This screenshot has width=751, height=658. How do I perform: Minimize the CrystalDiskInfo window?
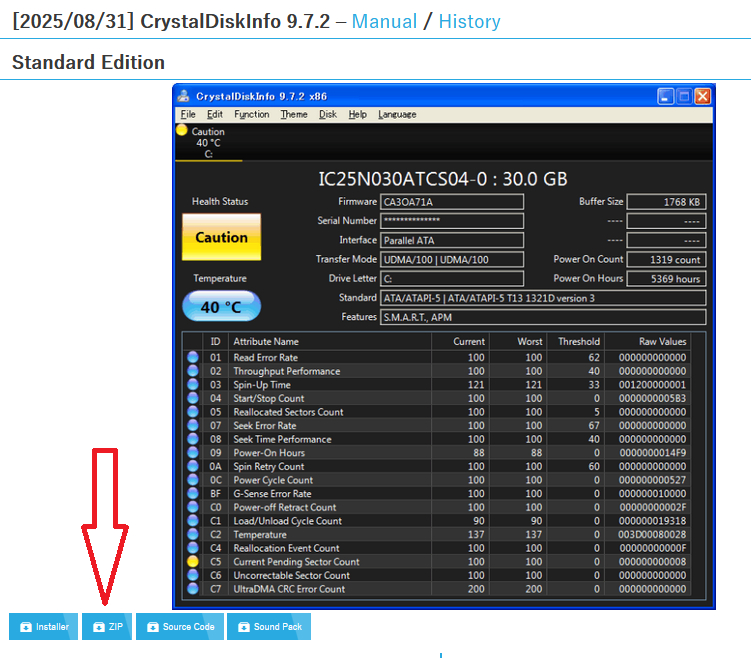(x=665, y=96)
